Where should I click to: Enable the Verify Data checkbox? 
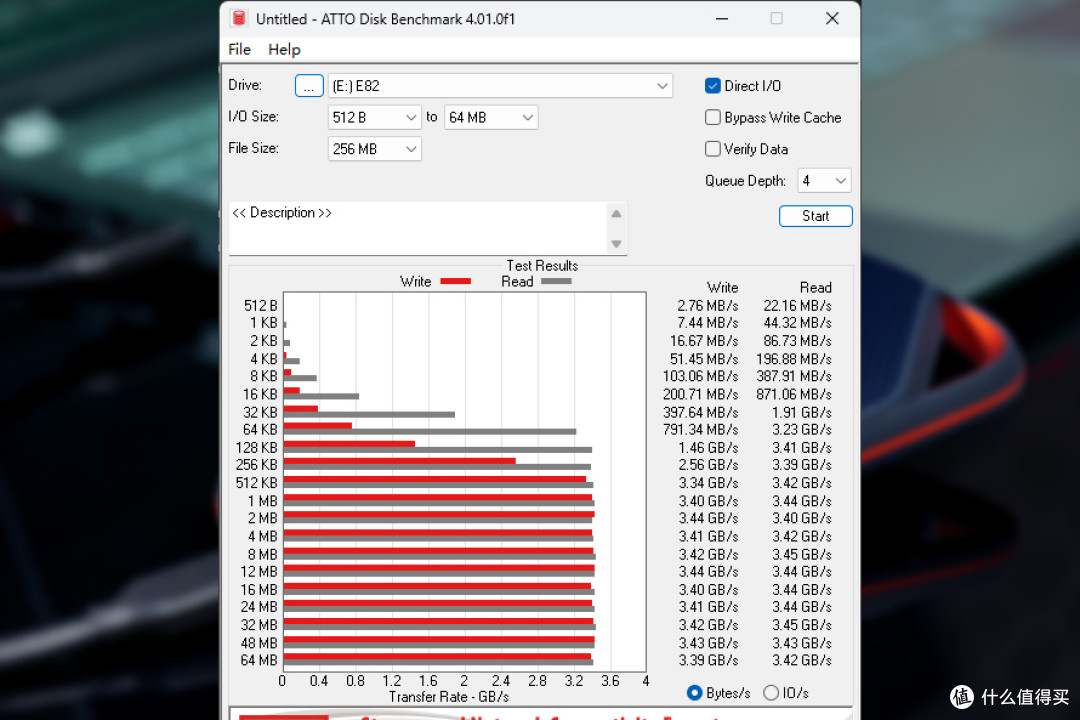click(x=713, y=149)
